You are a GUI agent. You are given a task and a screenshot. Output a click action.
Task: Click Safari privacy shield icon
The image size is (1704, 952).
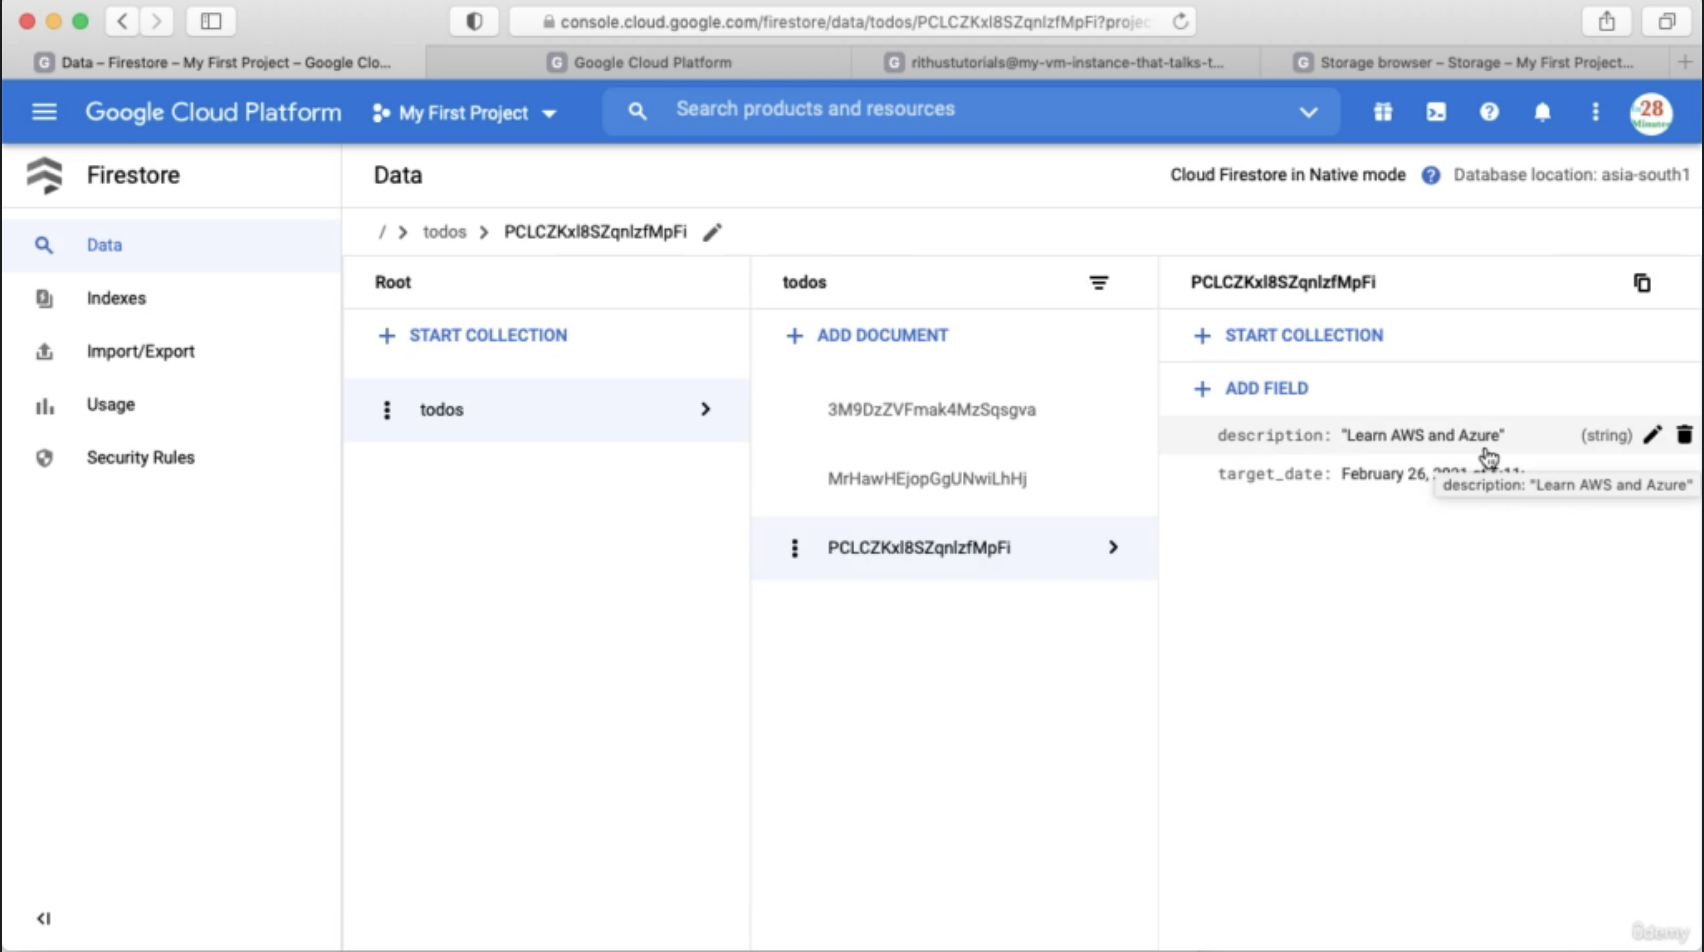click(x=474, y=21)
